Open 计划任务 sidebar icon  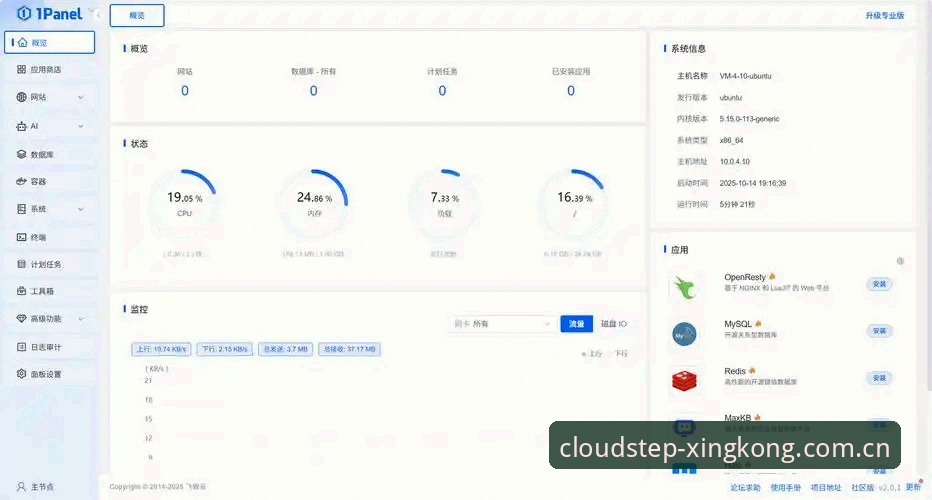coord(21,264)
